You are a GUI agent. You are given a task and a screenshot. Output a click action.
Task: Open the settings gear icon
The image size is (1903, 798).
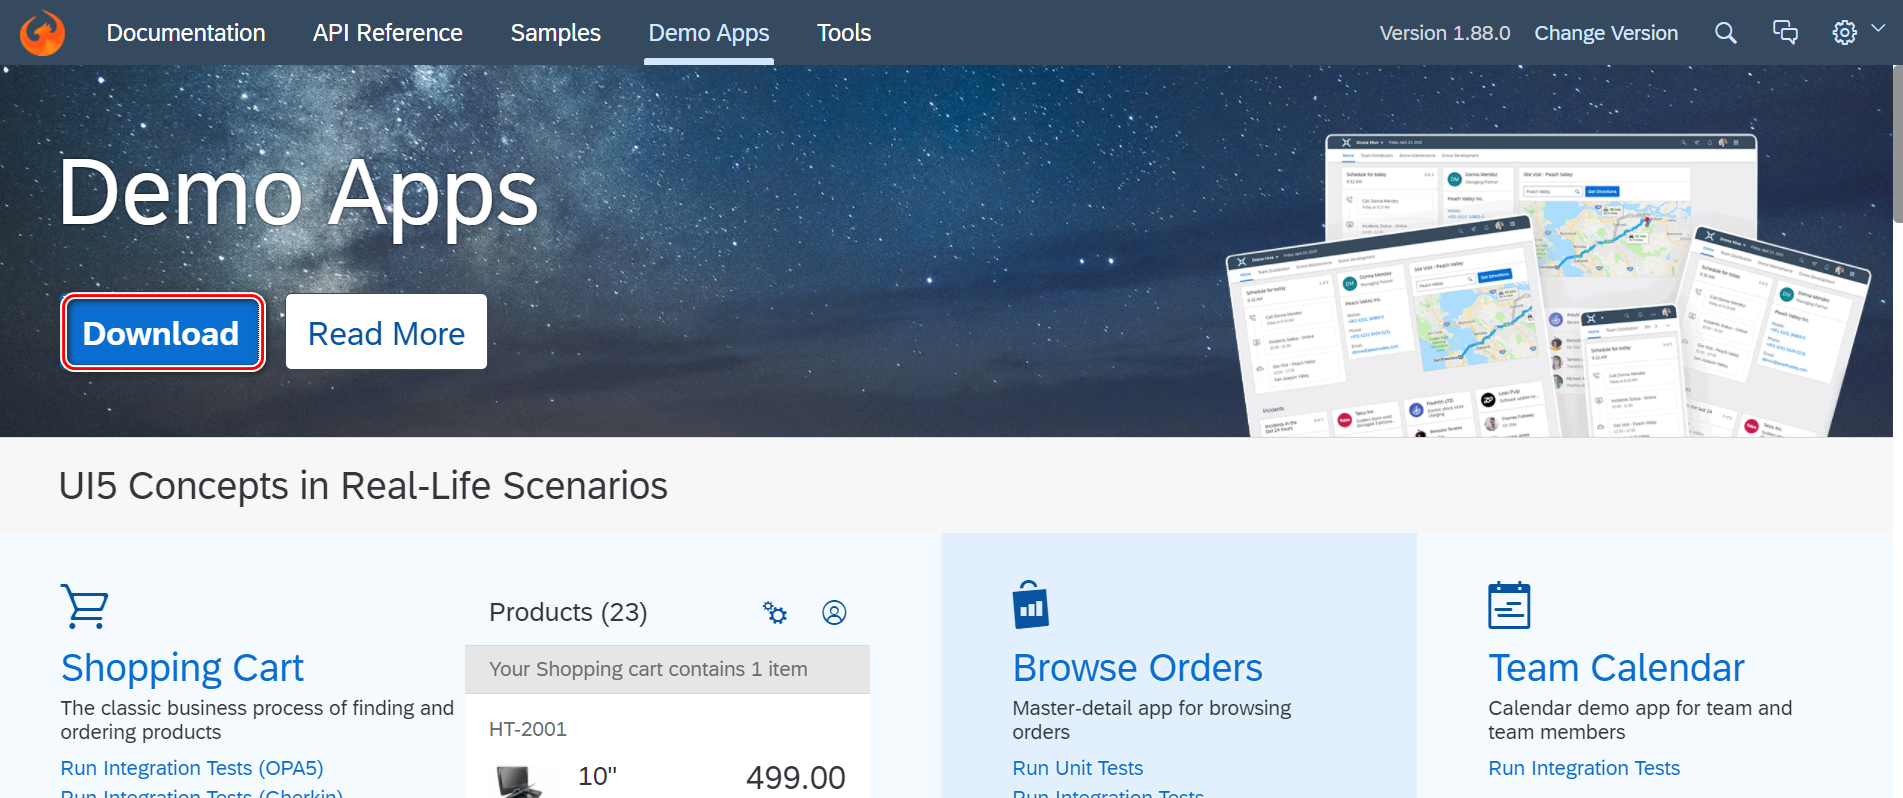1844,33
